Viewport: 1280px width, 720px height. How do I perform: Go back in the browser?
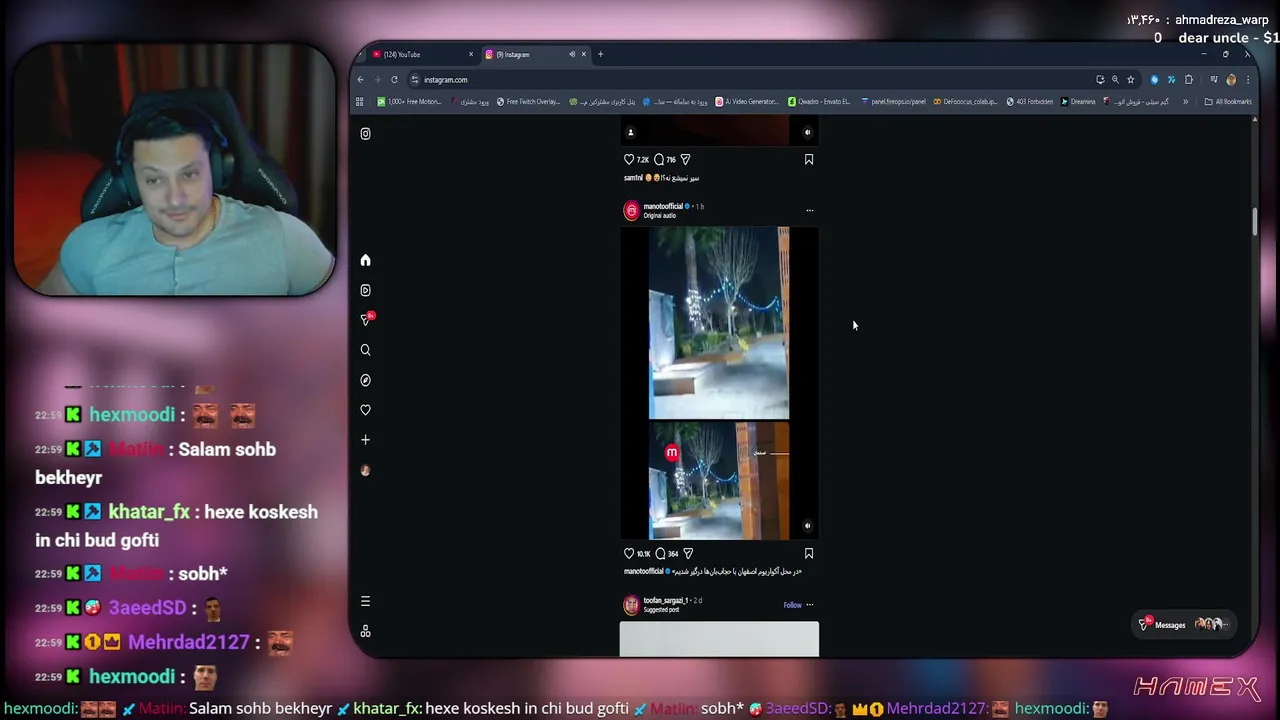pyautogui.click(x=361, y=79)
